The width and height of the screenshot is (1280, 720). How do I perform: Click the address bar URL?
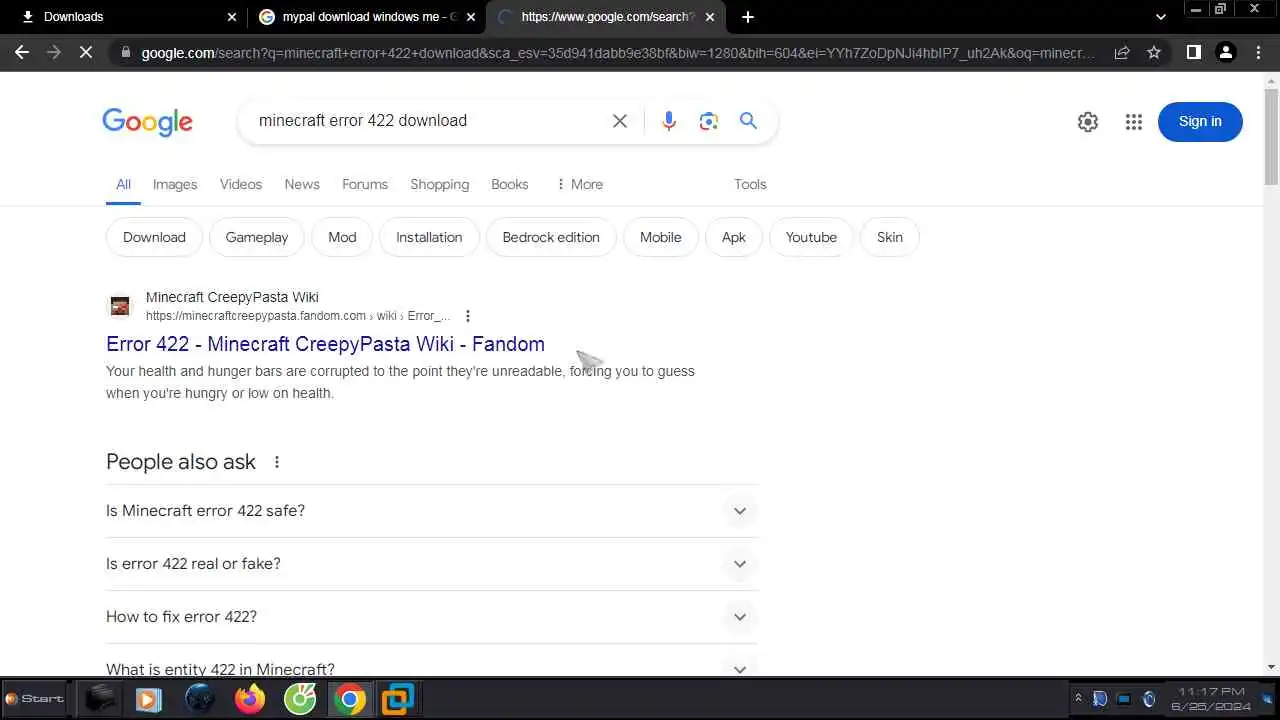[x=618, y=53]
